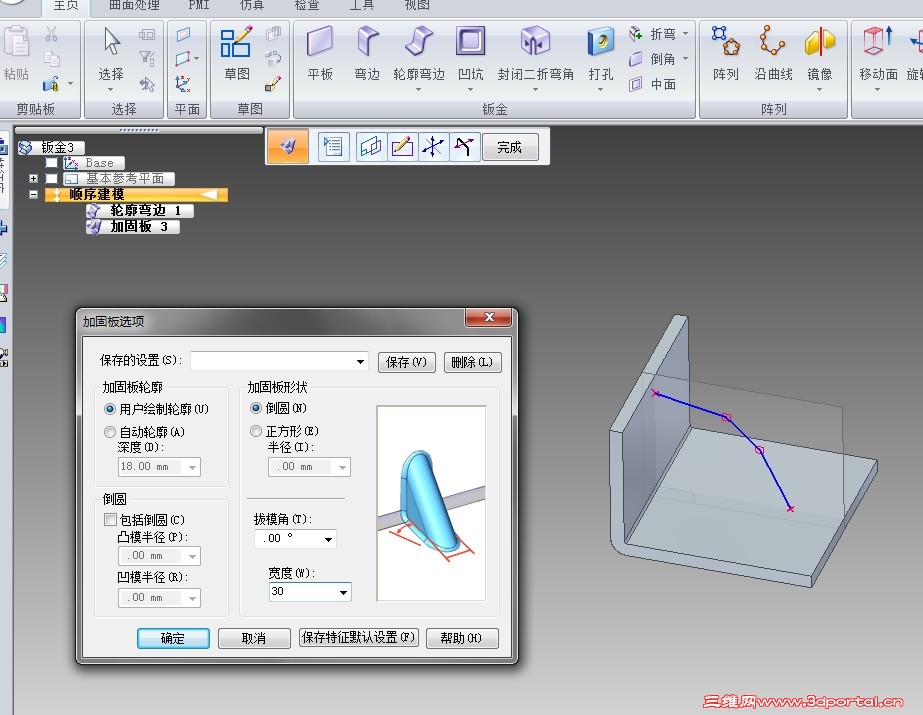Screen dimensions: 923x715
Task: Toggle the Base visibility checkbox
Action: (x=52, y=162)
